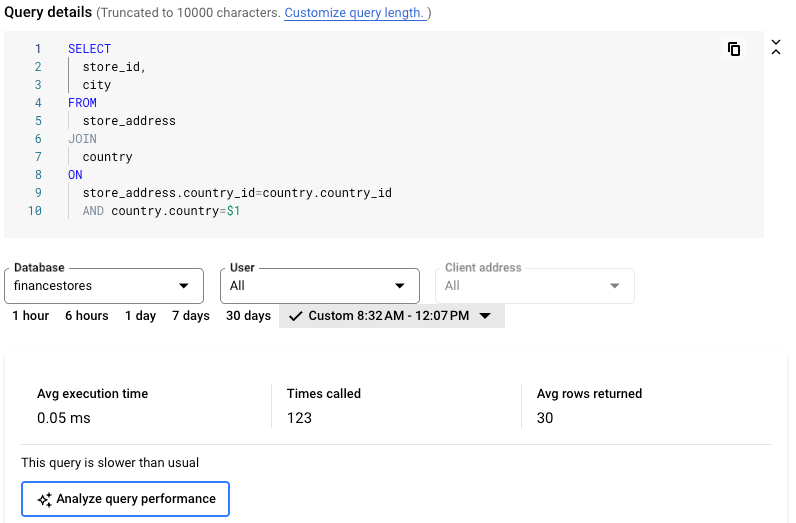Viewport: 796px width, 523px height.
Task: Click the country.country=$1 condition on line 10
Action: [x=175, y=211]
